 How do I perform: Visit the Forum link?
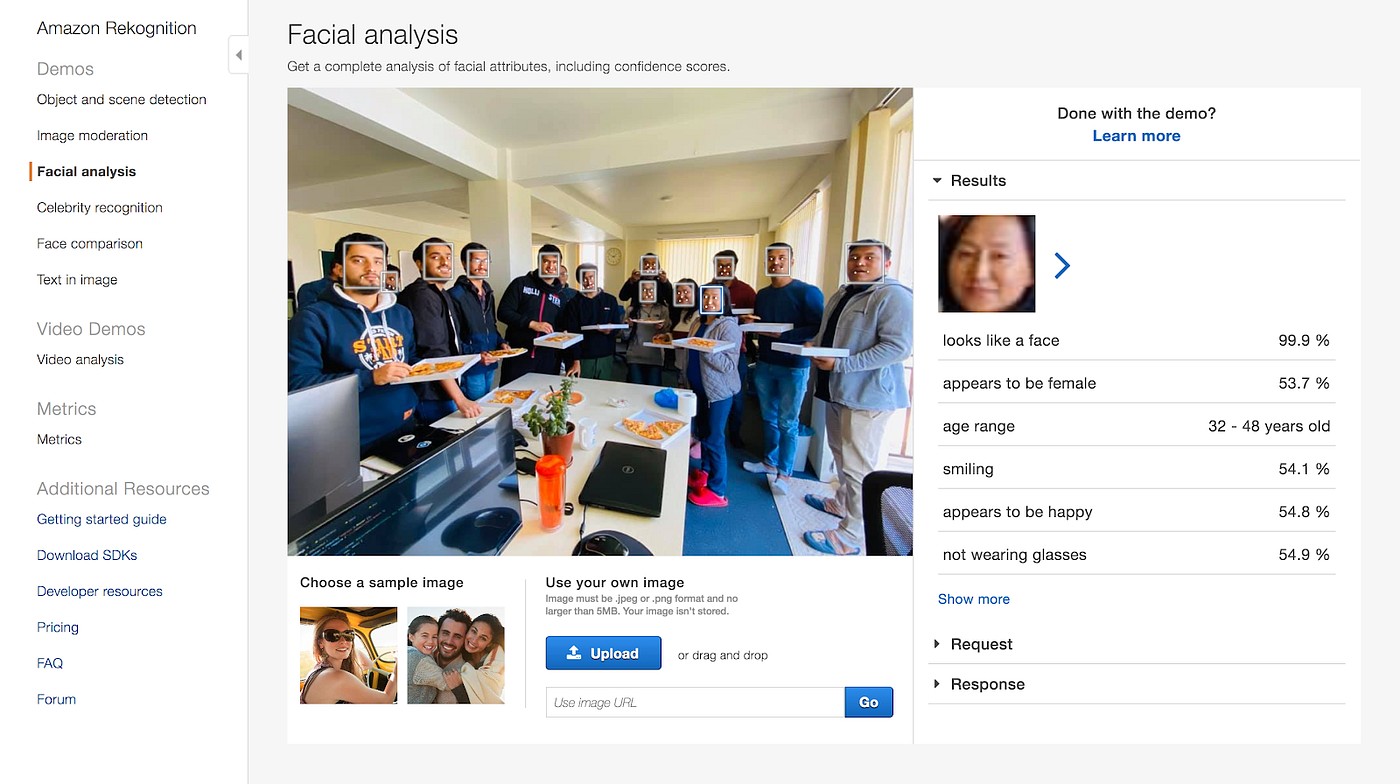[x=56, y=699]
